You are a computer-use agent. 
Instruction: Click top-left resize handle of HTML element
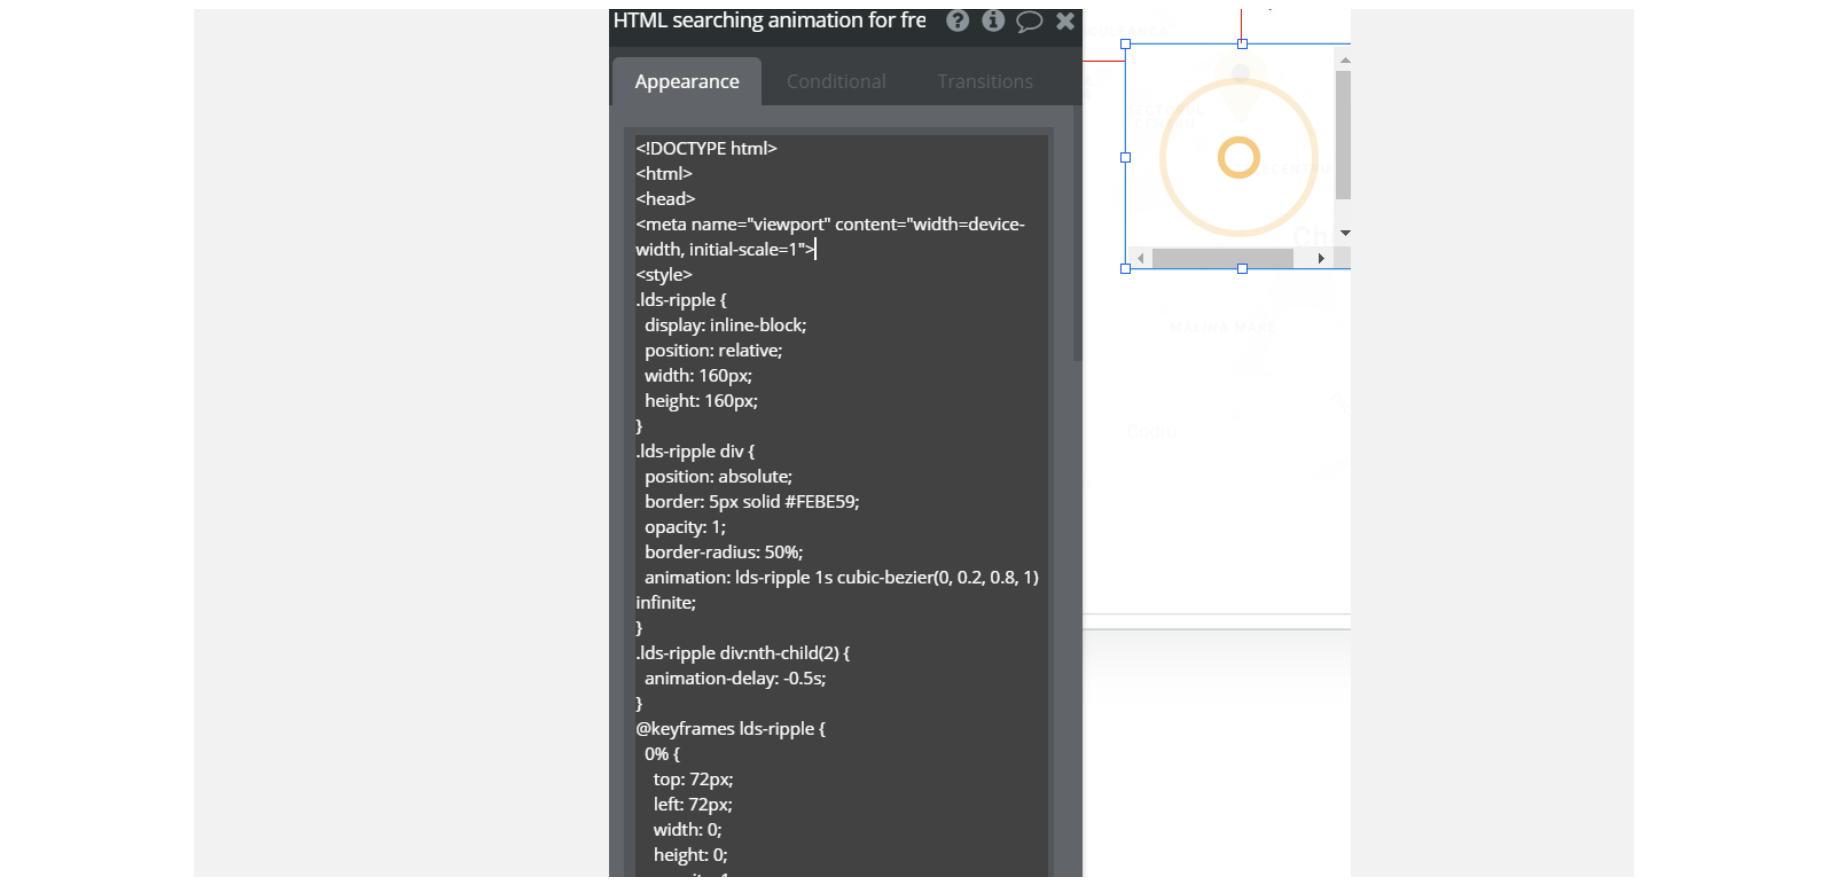pyautogui.click(x=1126, y=44)
